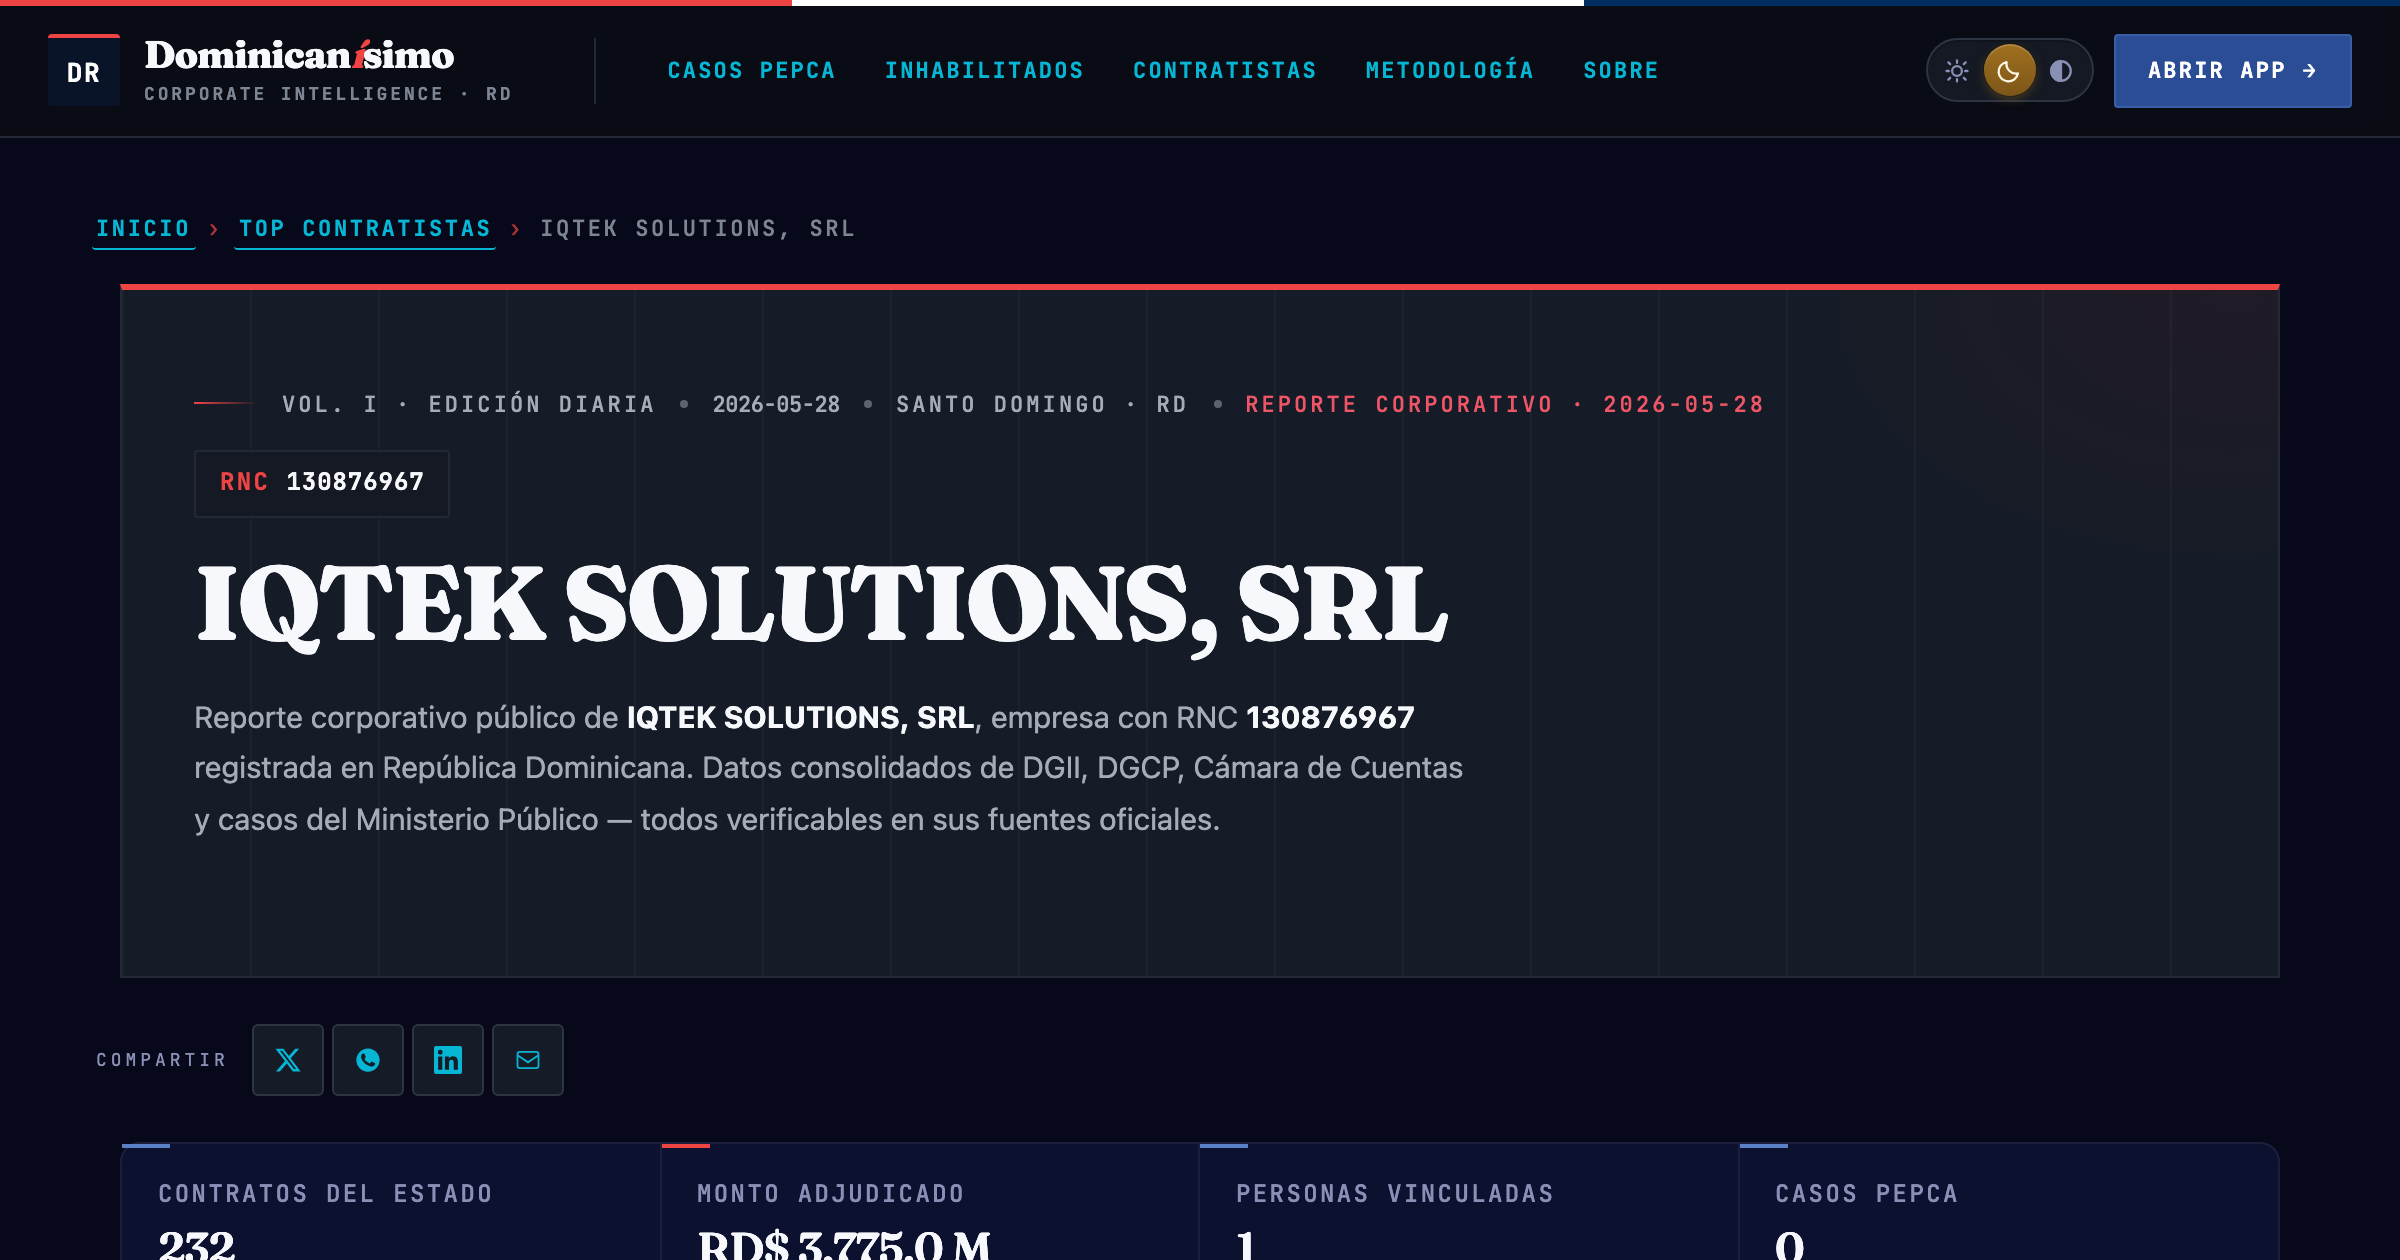Share on LinkedIn
The width and height of the screenshot is (2400, 1260).
tap(448, 1060)
